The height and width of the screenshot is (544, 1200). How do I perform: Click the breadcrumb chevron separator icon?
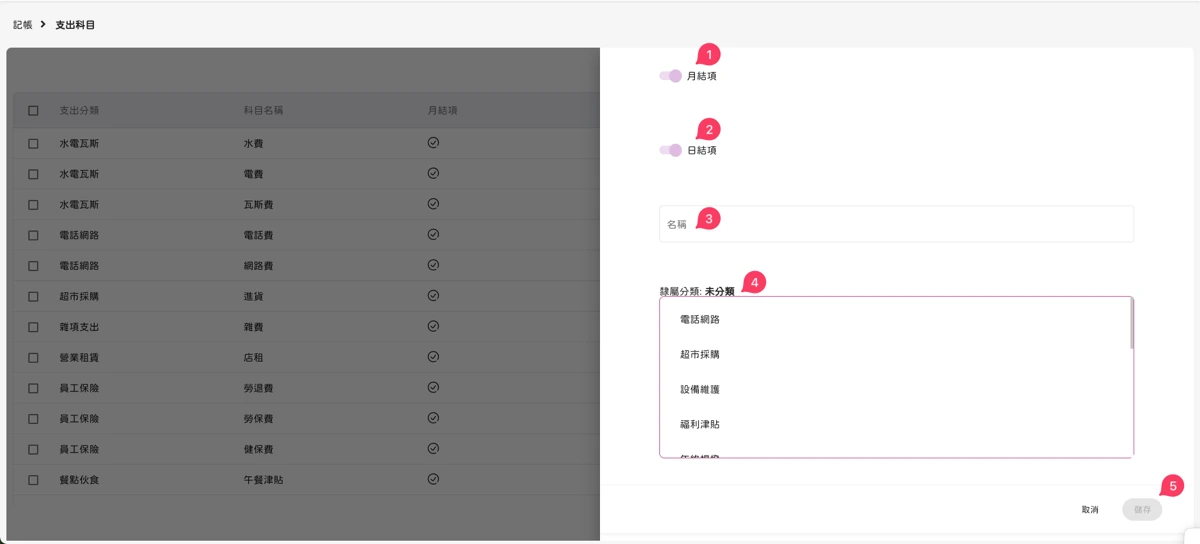point(44,24)
